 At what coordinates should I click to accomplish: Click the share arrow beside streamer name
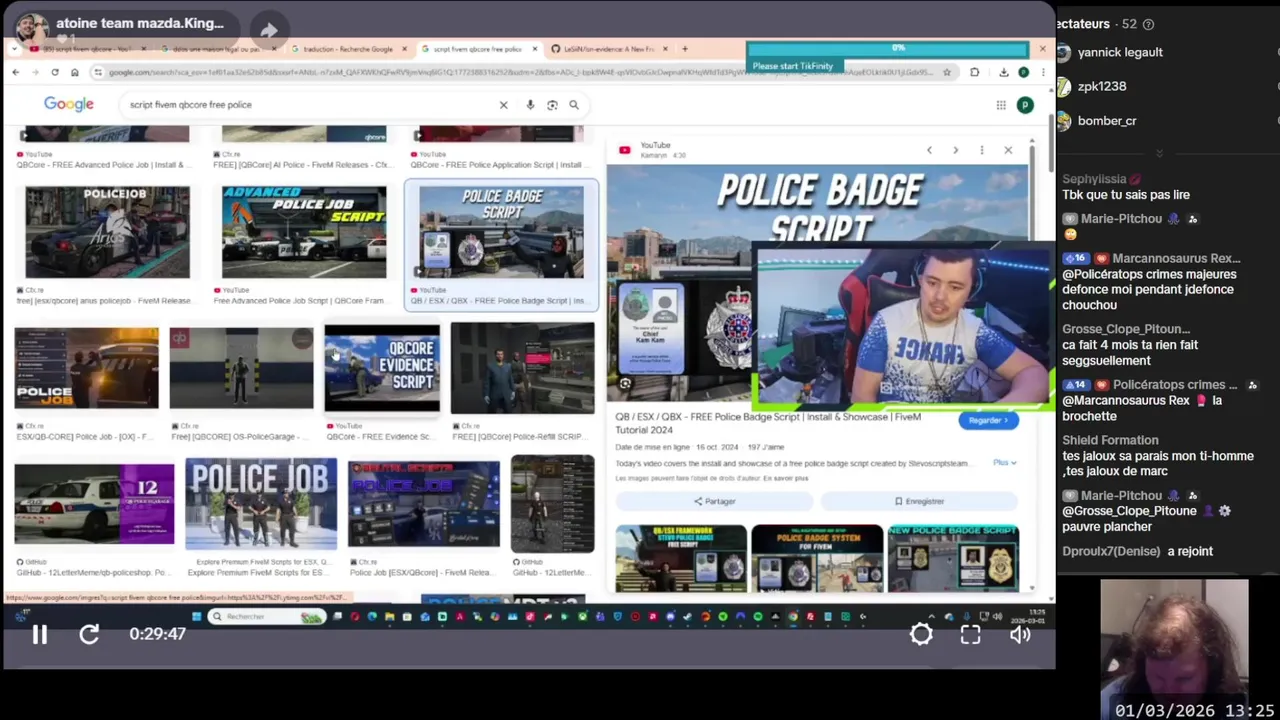coord(268,30)
